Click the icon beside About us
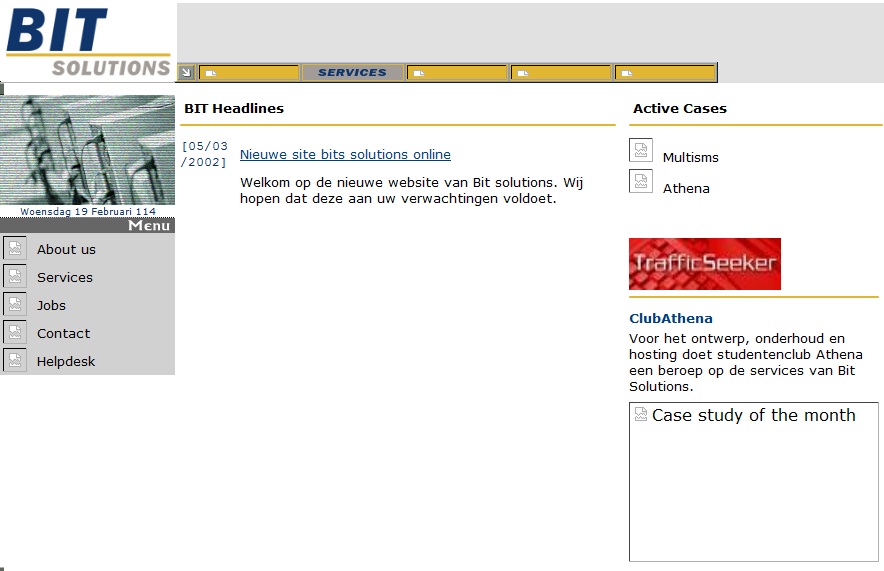The width and height of the screenshot is (884, 571). tap(15, 248)
